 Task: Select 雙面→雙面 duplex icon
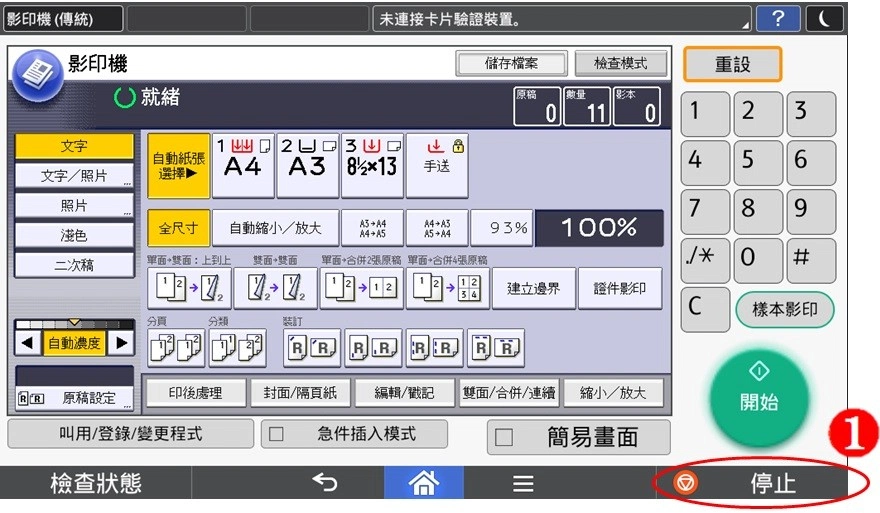(276, 288)
